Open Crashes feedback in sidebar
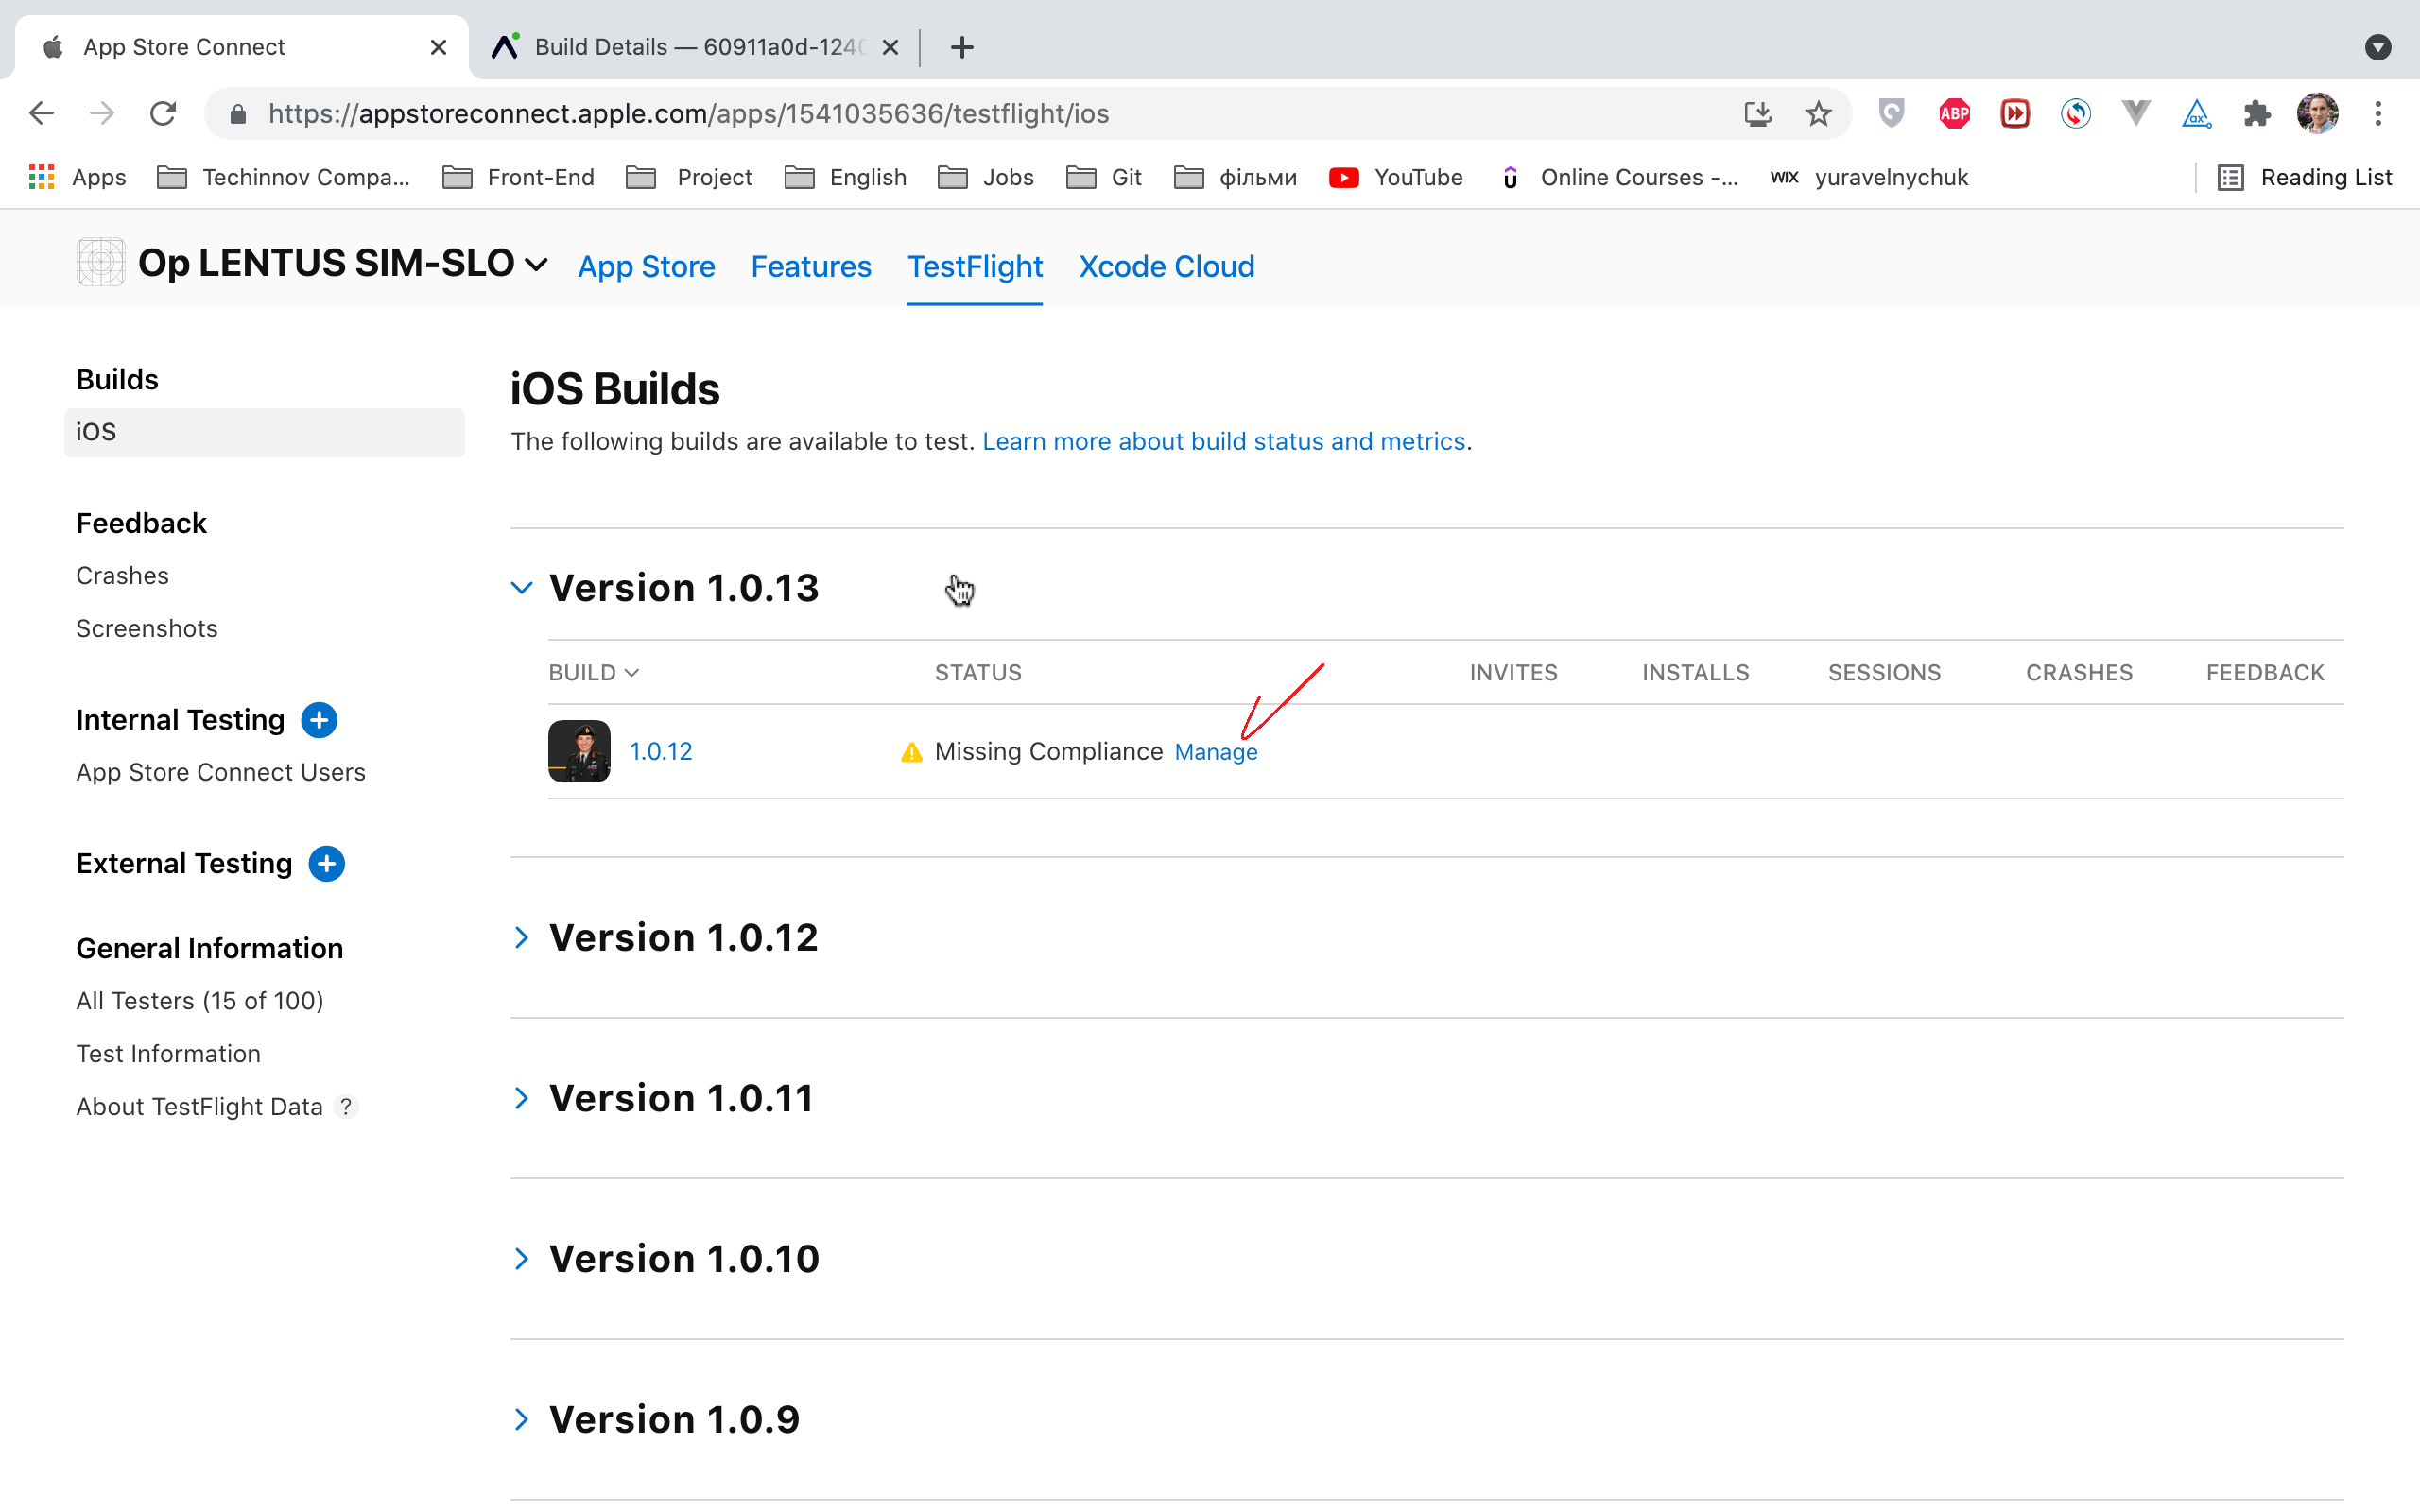The image size is (2420, 1512). [x=122, y=575]
